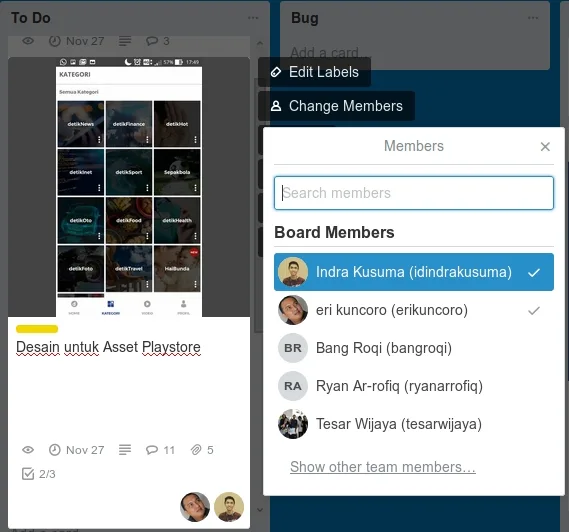This screenshot has height=532, width=569.
Task: Click the description lines icon on Playstore card
Action: [125, 450]
